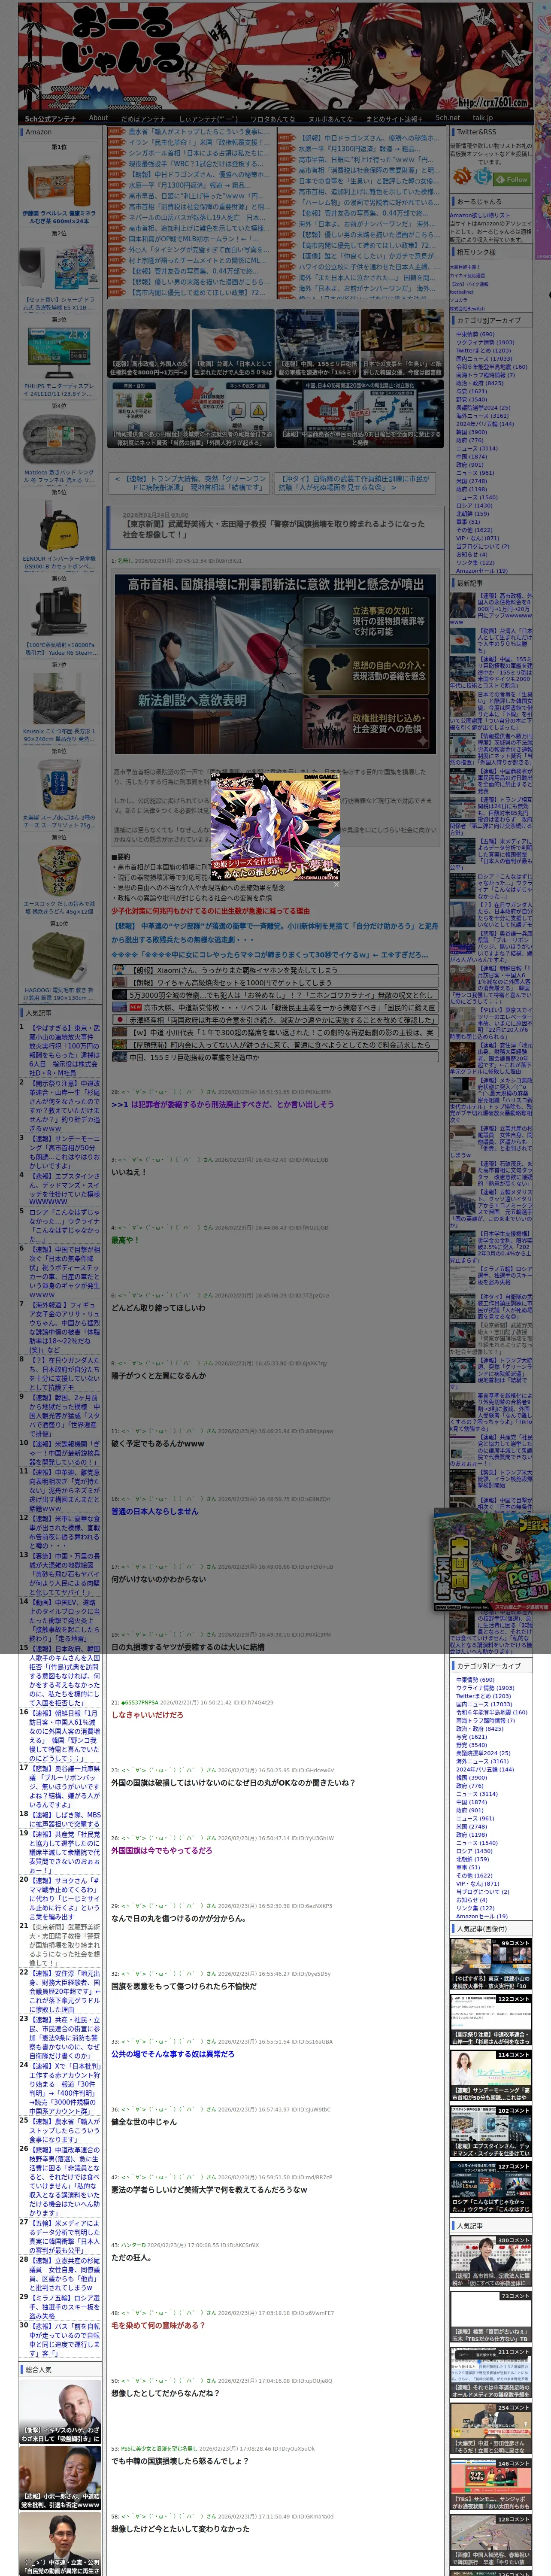Open Amazon rank 1 伊藤園 健康ミネラルむぎ茶 product
Image resolution: width=551 pixels, height=2576 pixels.
(x=59, y=190)
